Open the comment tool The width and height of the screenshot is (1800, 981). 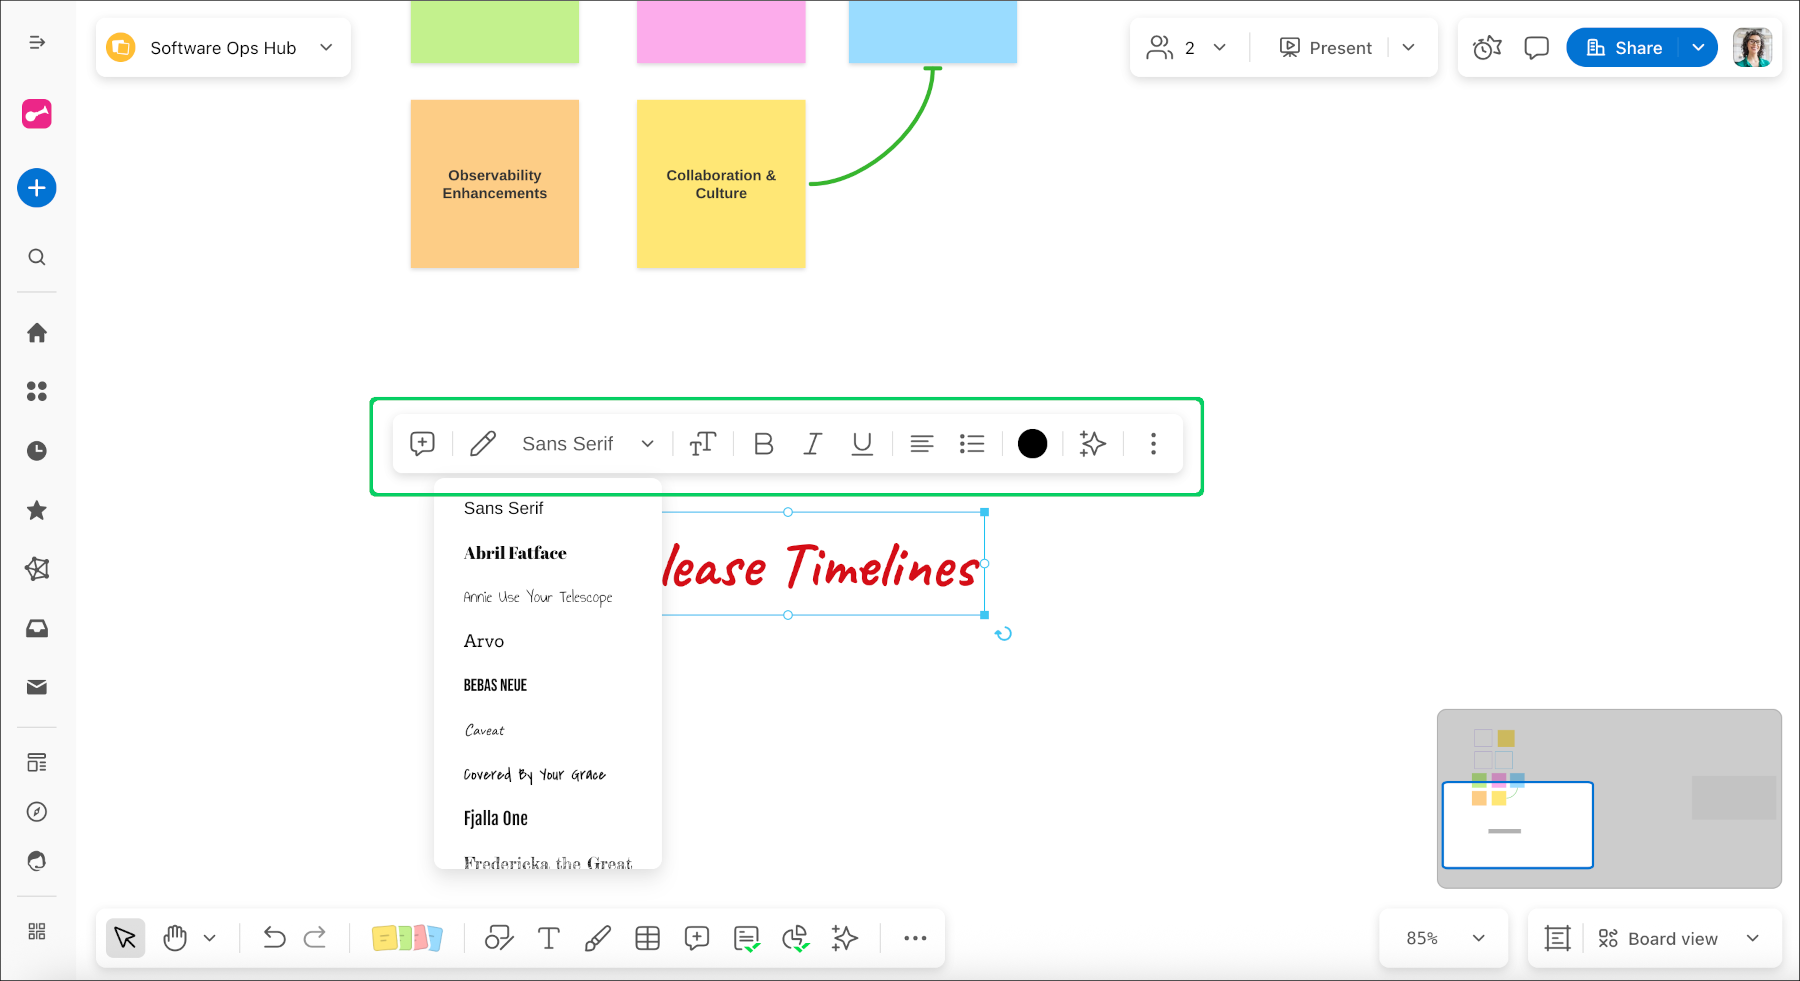(x=696, y=938)
